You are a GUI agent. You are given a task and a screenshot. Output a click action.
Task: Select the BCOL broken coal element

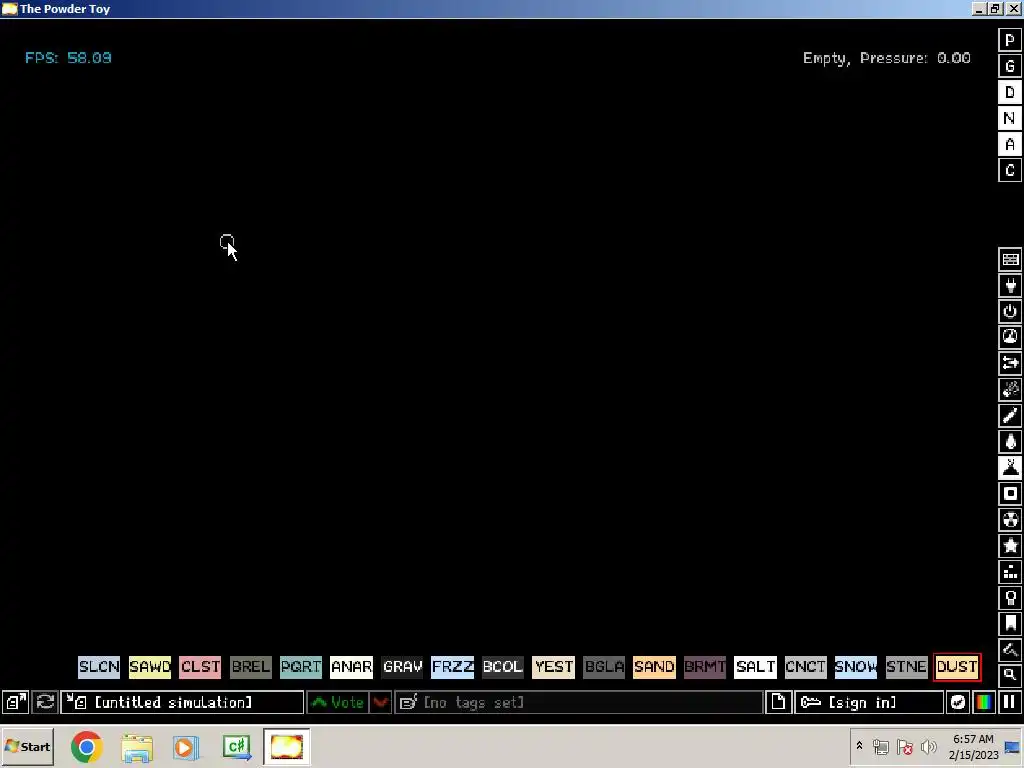pyautogui.click(x=503, y=667)
